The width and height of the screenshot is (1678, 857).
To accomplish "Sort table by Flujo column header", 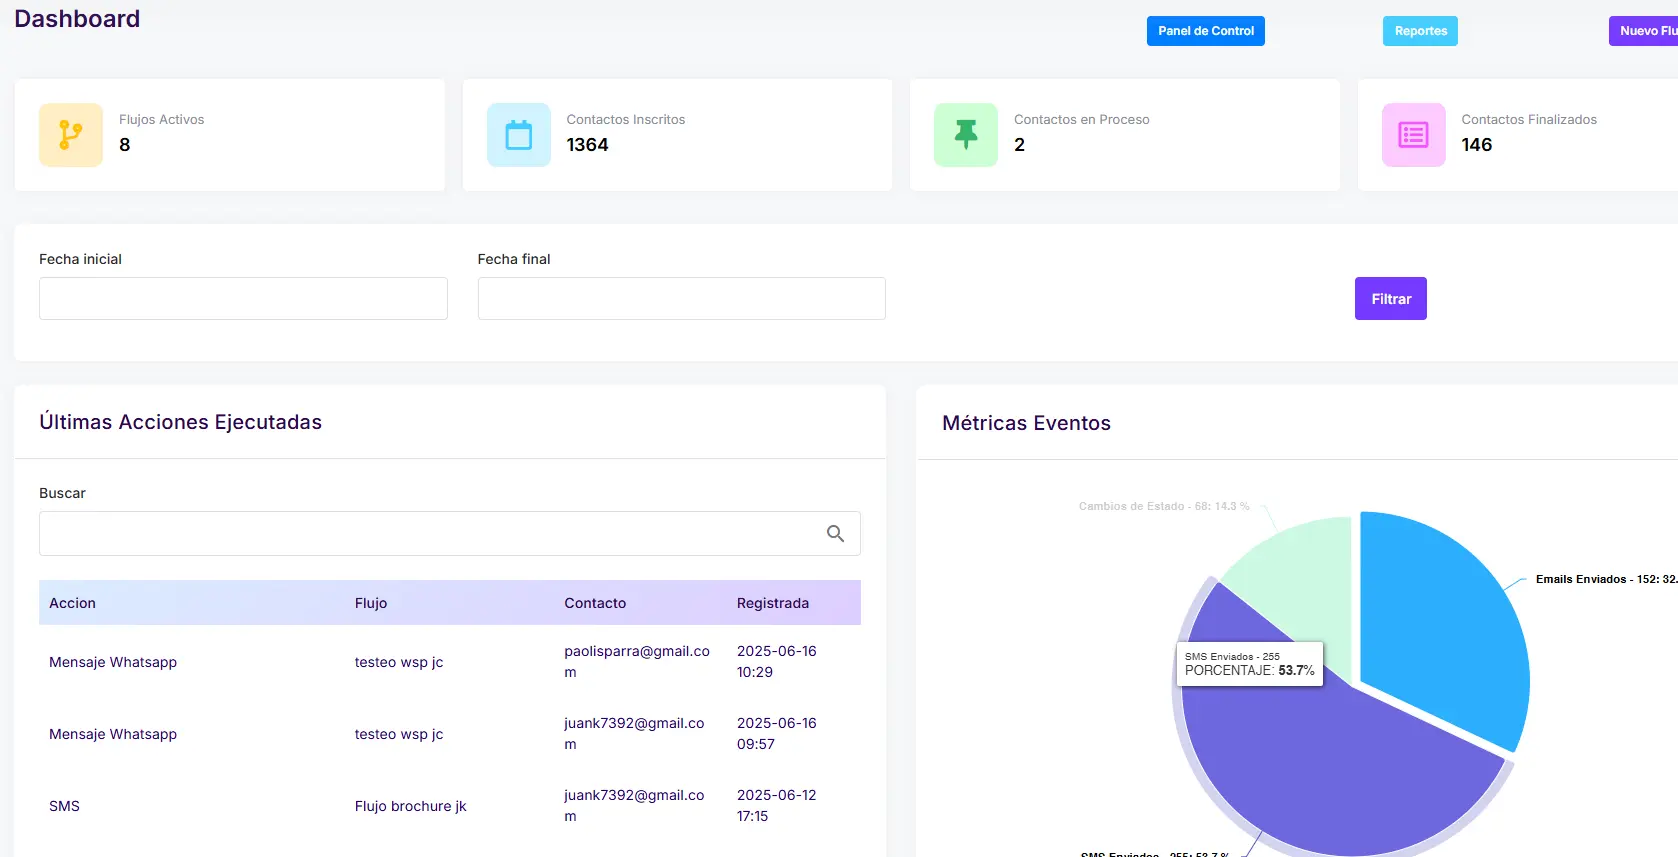I will [x=371, y=603].
